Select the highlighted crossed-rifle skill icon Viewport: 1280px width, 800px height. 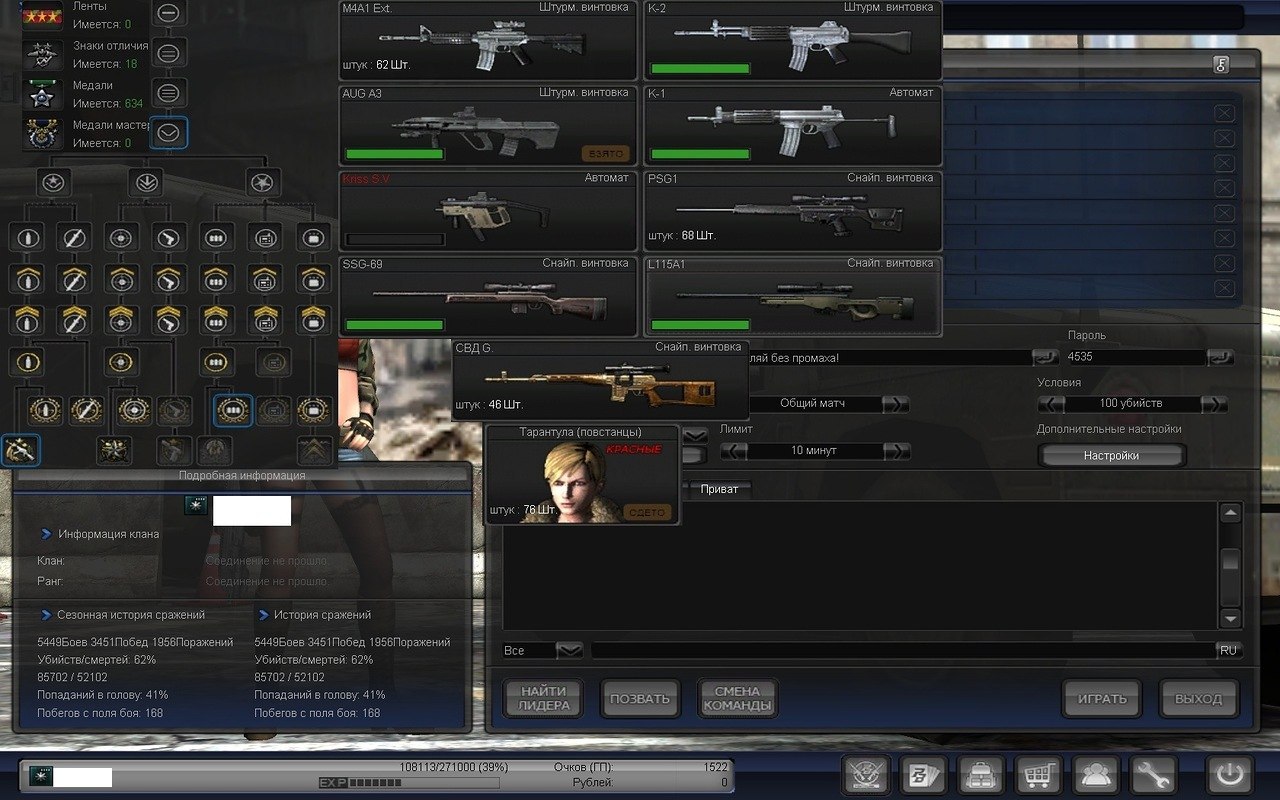[x=20, y=451]
